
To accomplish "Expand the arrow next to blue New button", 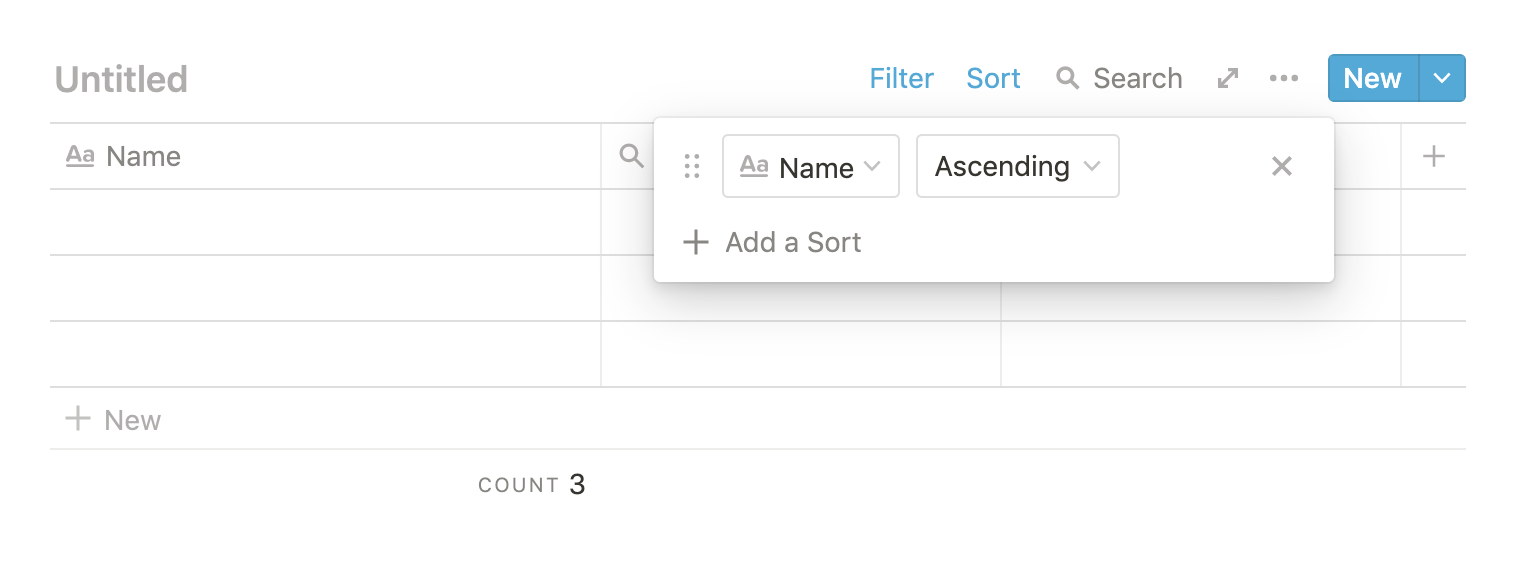I will (1442, 78).
